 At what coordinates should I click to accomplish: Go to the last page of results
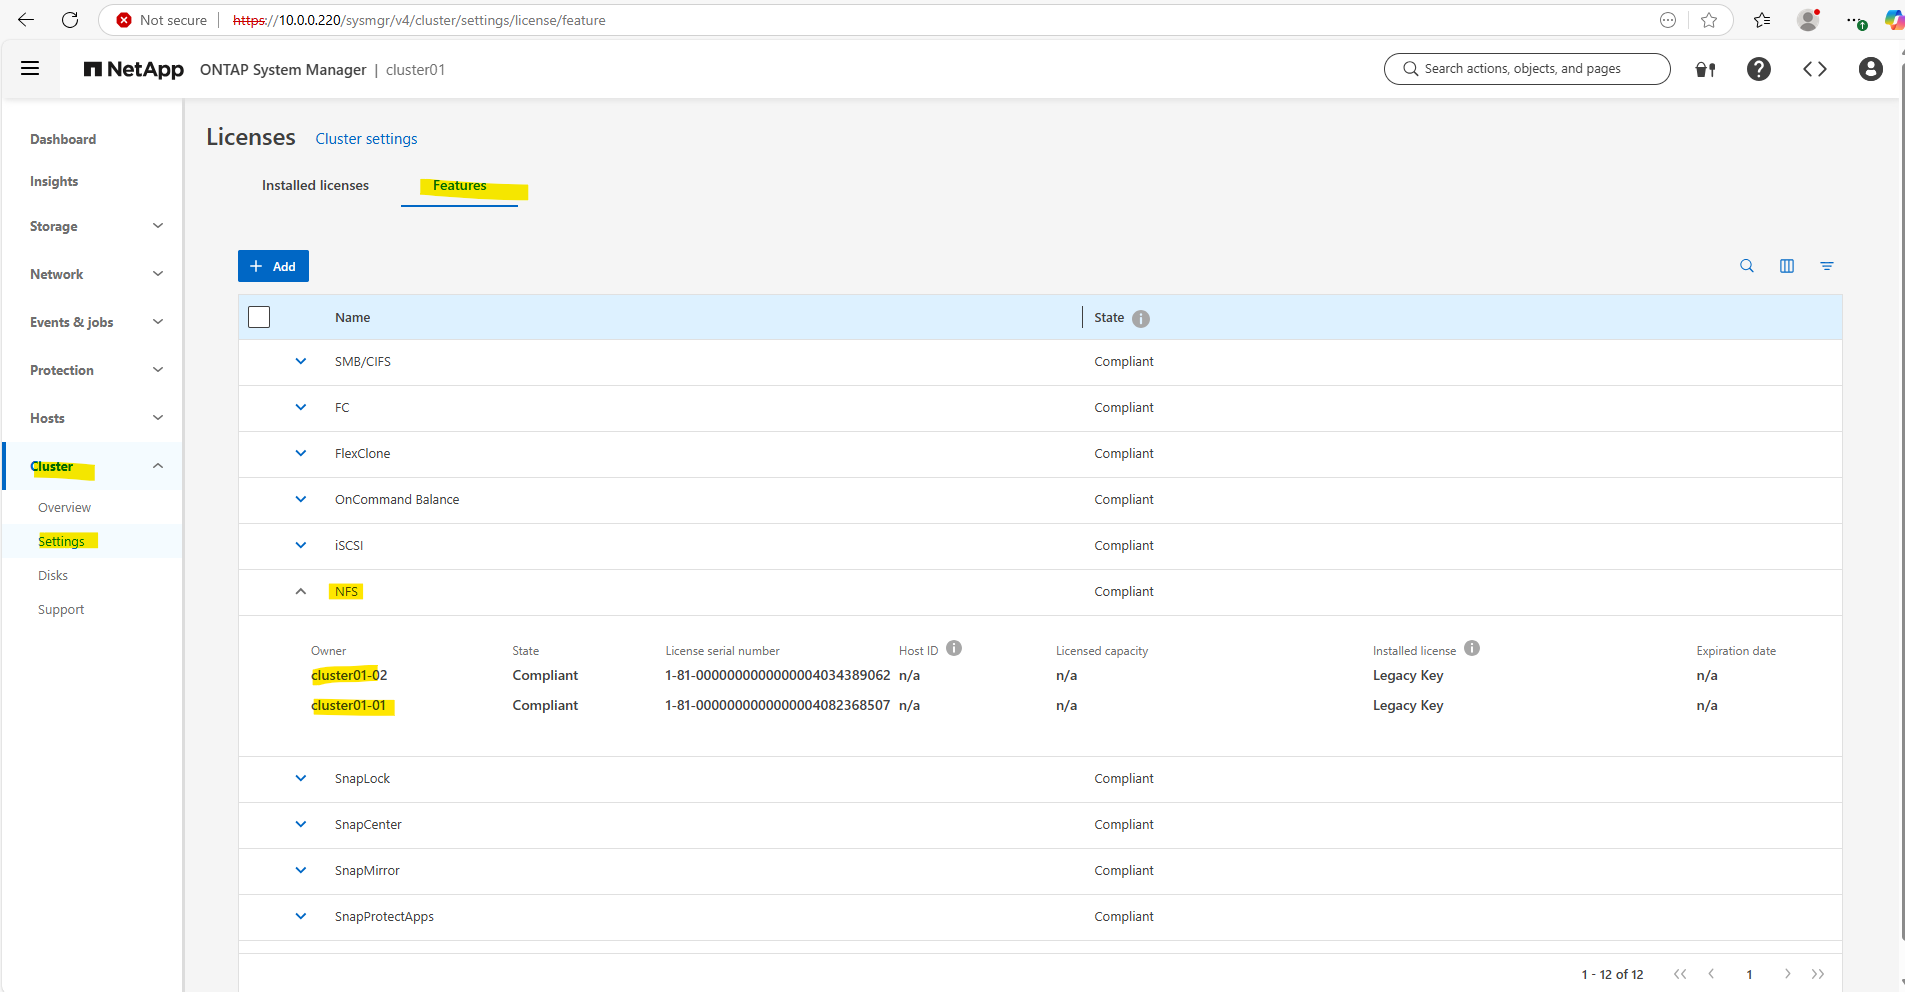click(x=1818, y=974)
